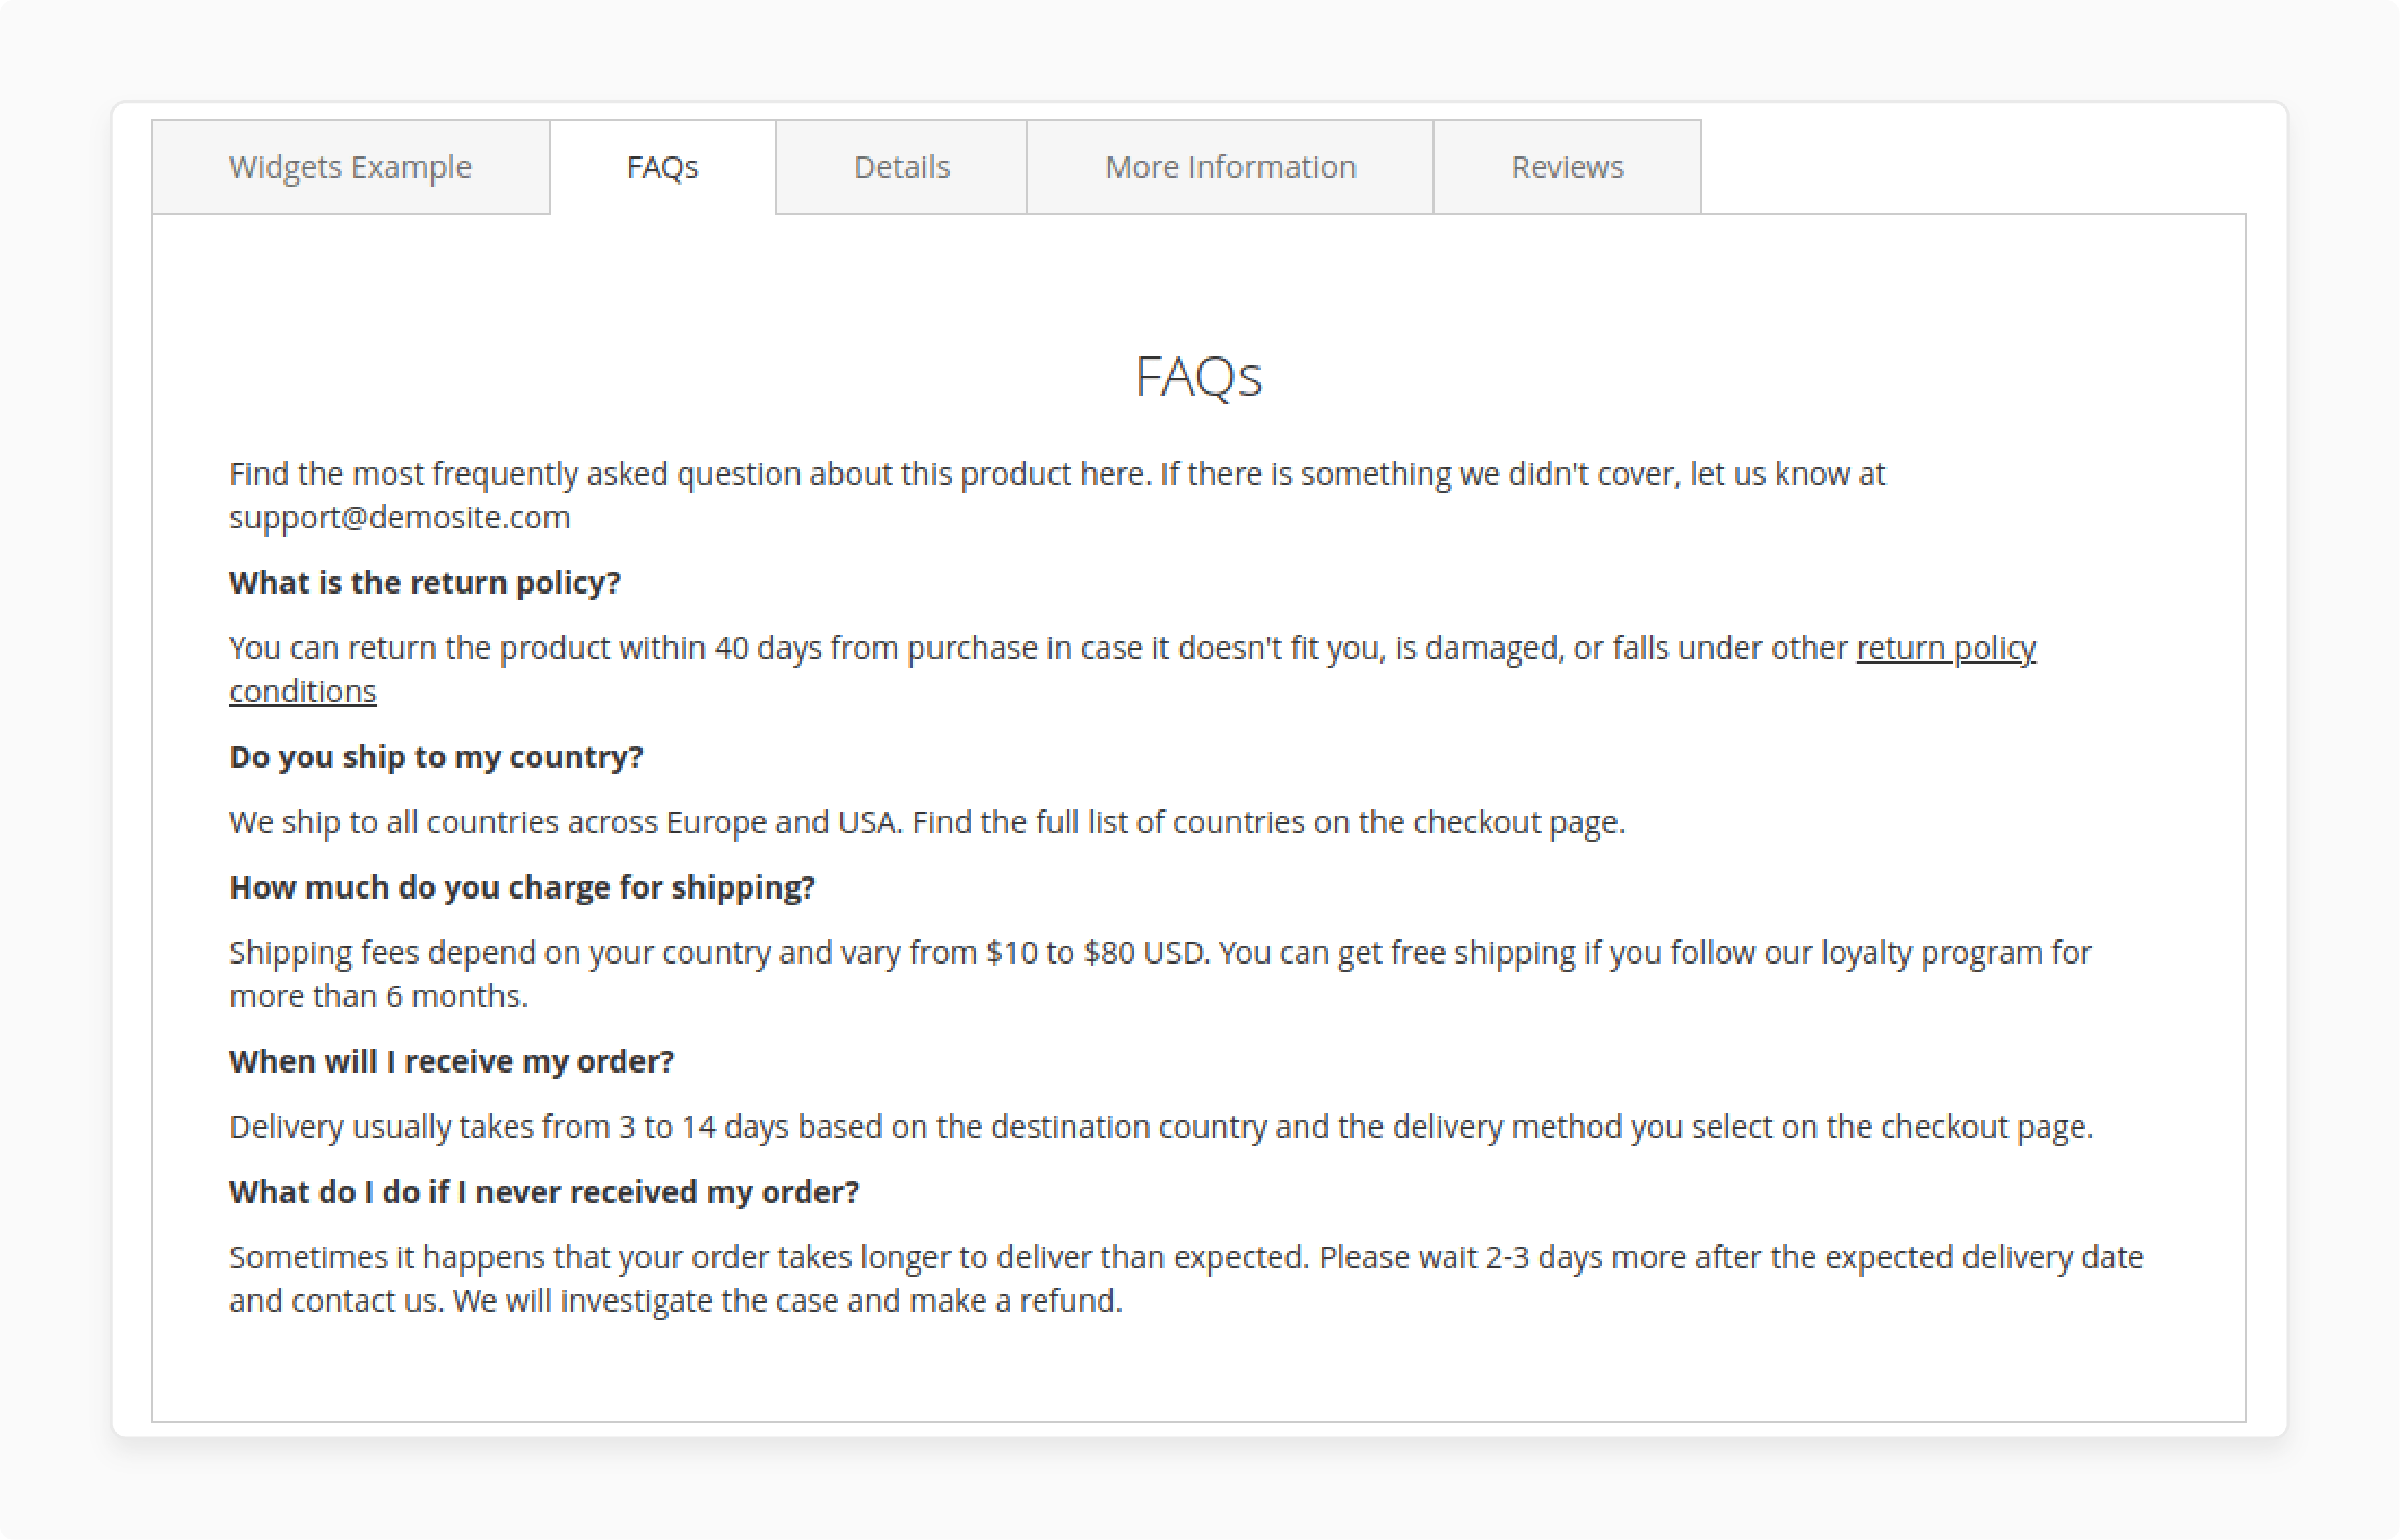Open the Details tab
The image size is (2400, 1540).
click(x=901, y=167)
